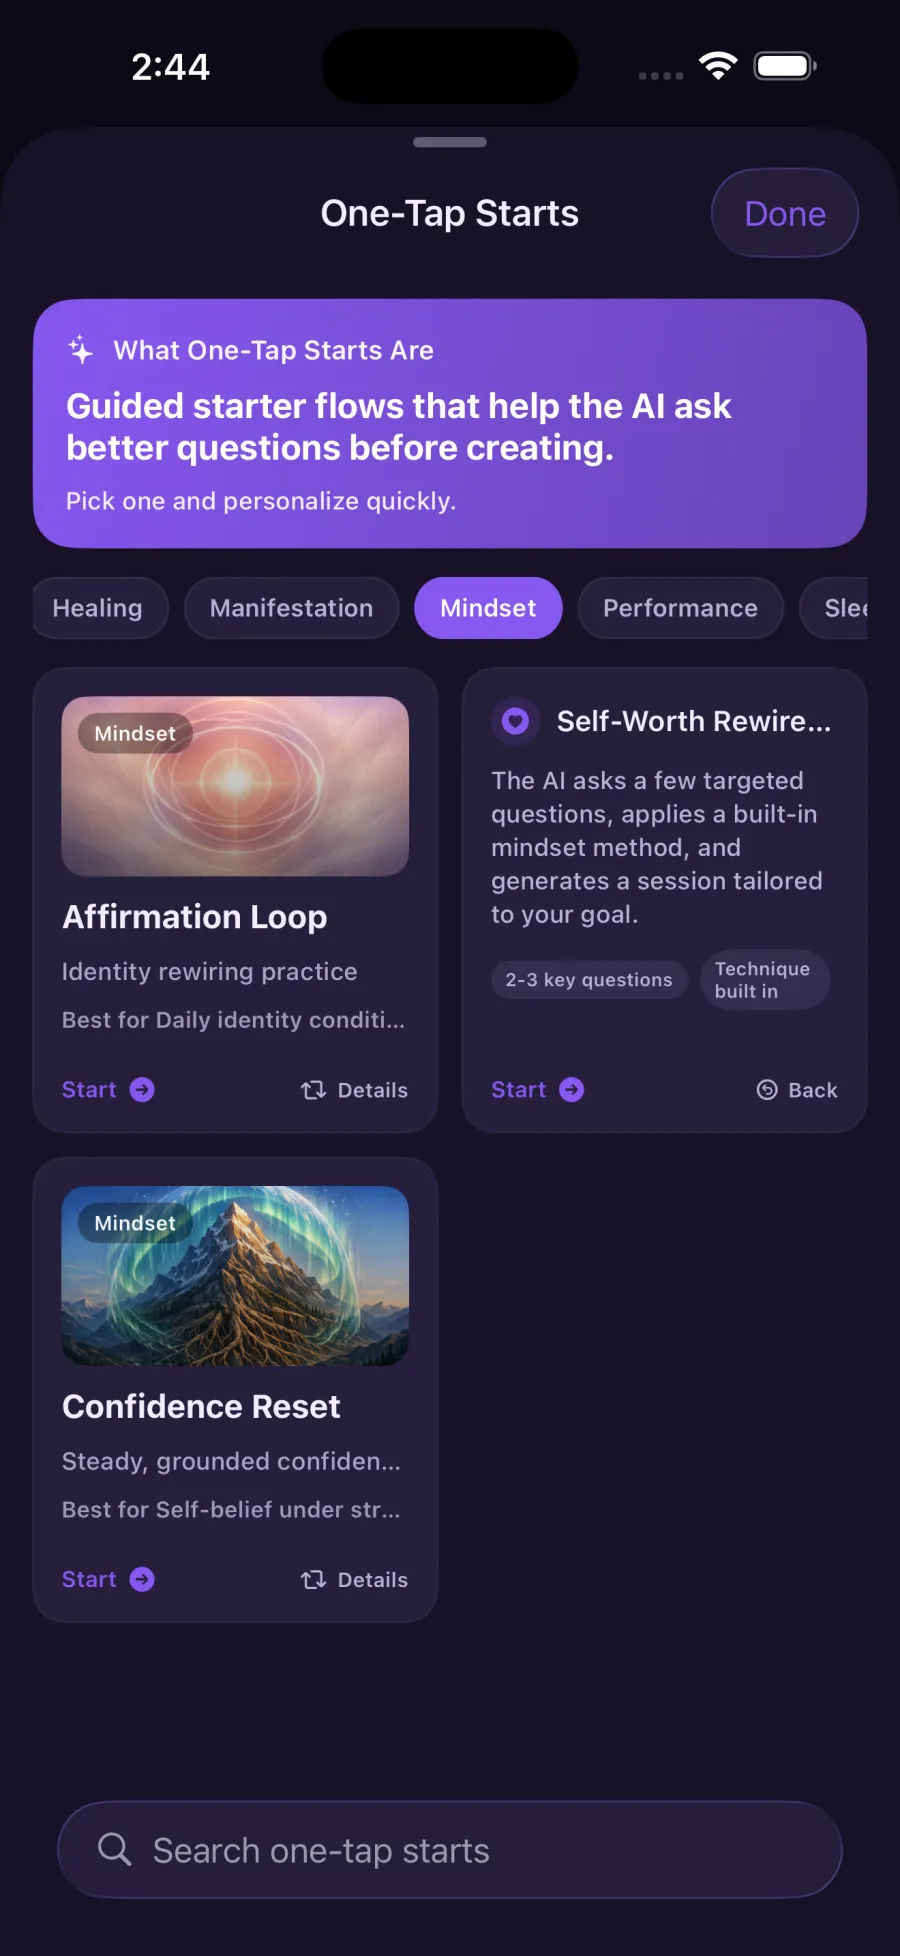Tap the Done button
This screenshot has width=900, height=1956.
(784, 213)
